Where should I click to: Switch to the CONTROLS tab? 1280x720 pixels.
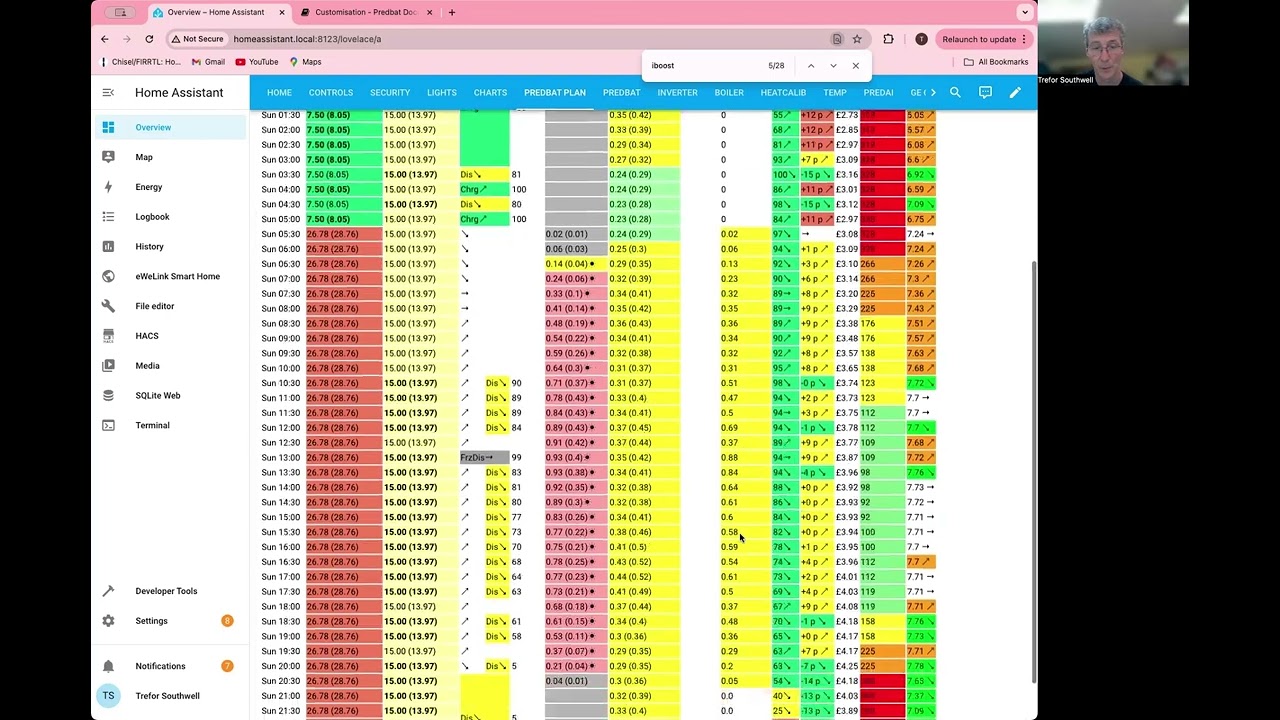(331, 93)
